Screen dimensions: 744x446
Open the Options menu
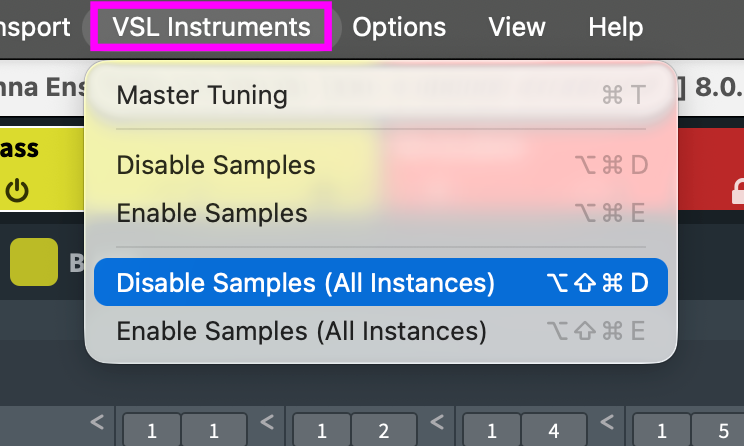point(399,27)
